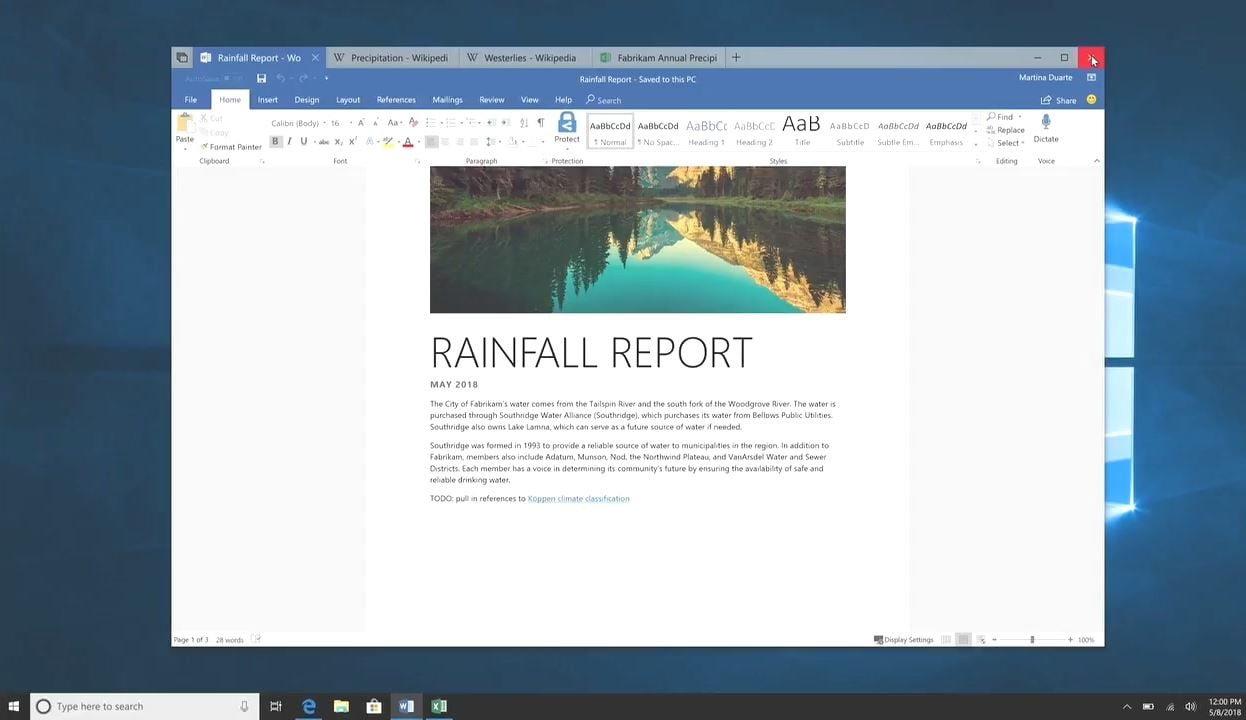Collapse the ribbon with the chevron
The height and width of the screenshot is (720, 1246).
pos(1097,161)
